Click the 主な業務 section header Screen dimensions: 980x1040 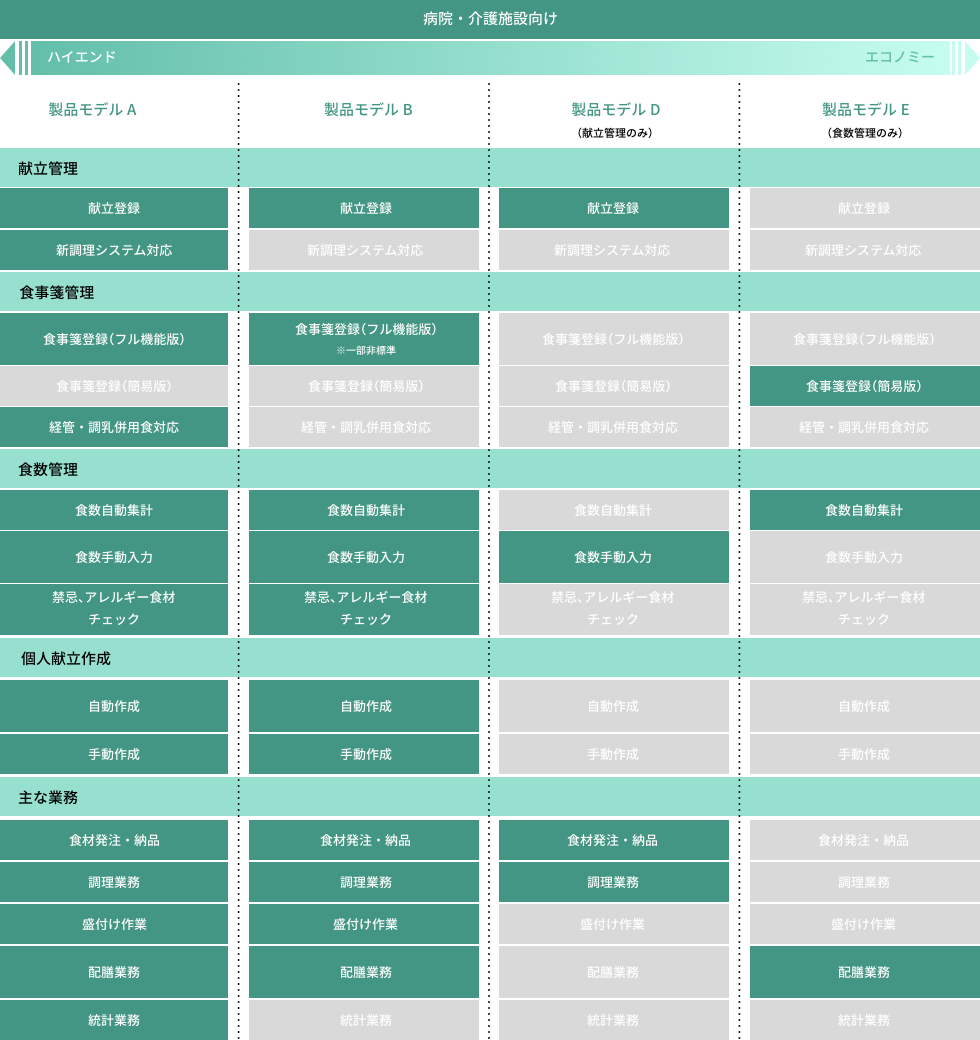coord(48,798)
